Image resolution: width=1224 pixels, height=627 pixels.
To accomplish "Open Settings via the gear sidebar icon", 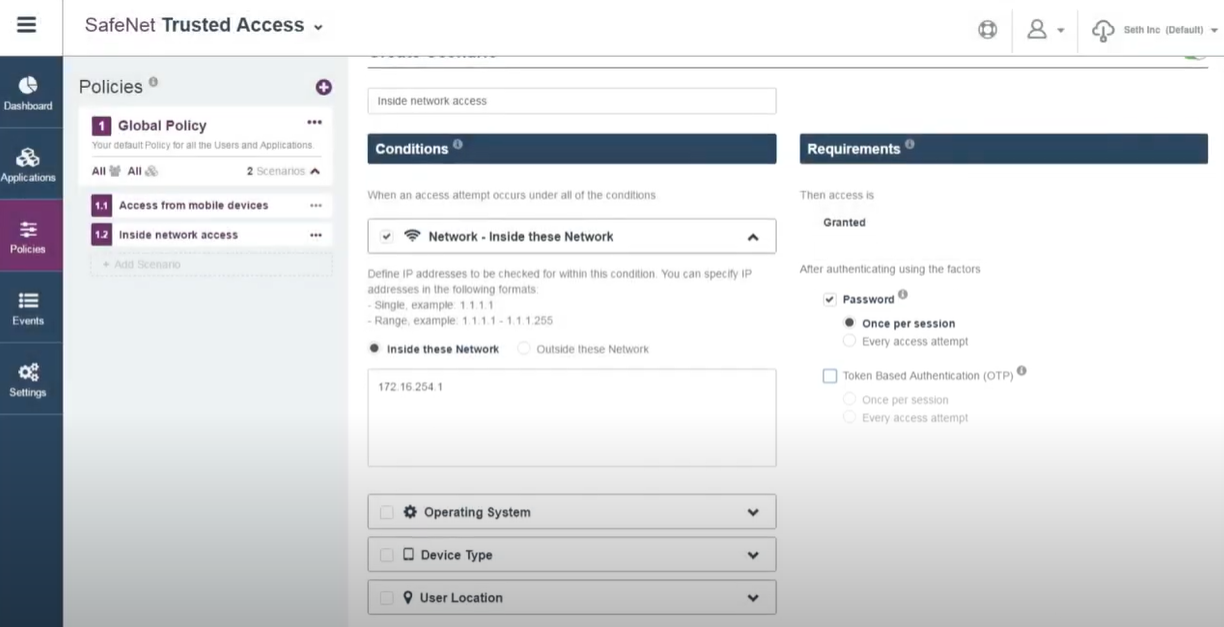I will click(29, 375).
